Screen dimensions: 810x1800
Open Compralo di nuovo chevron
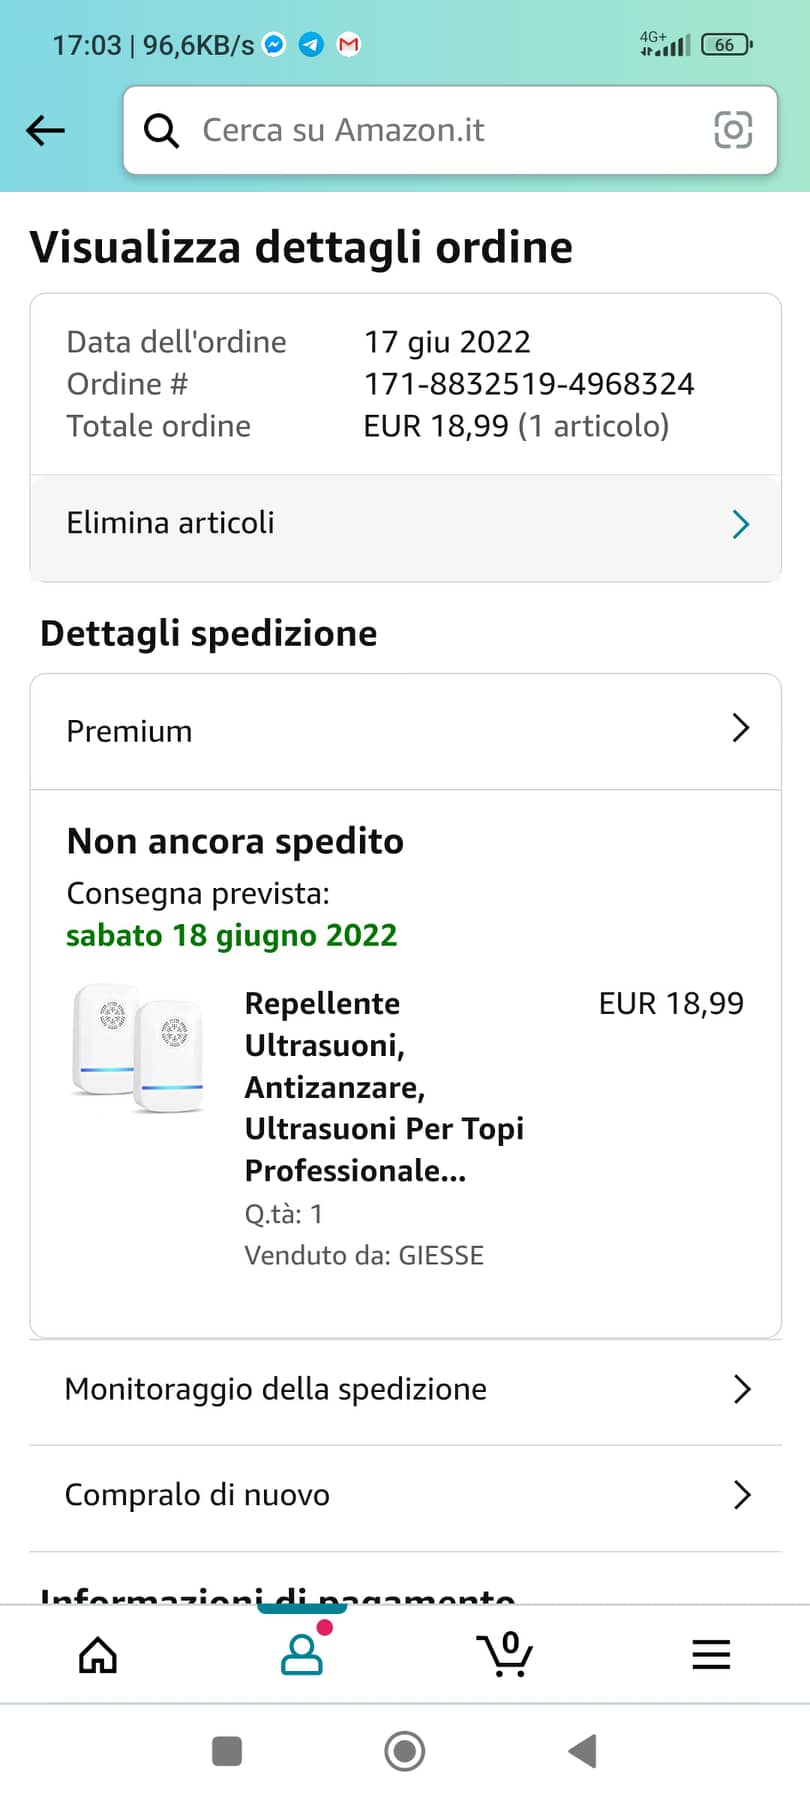coord(742,1495)
